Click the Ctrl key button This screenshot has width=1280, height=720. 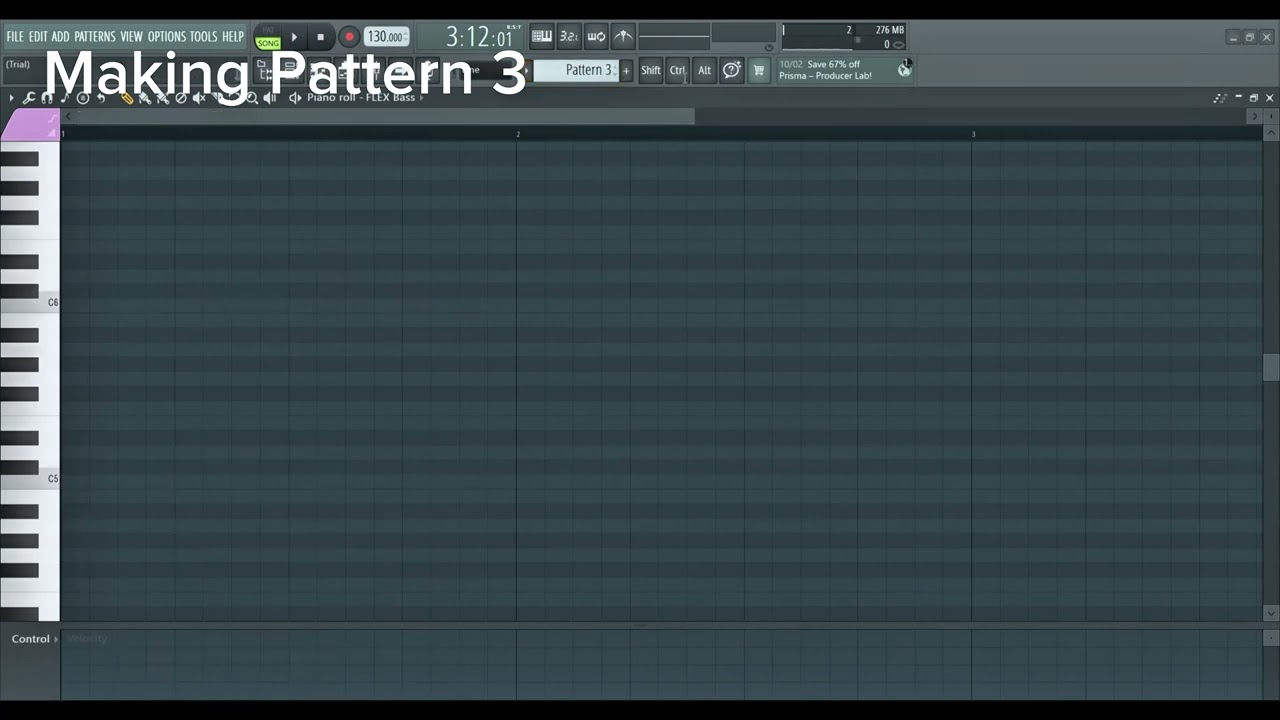678,70
